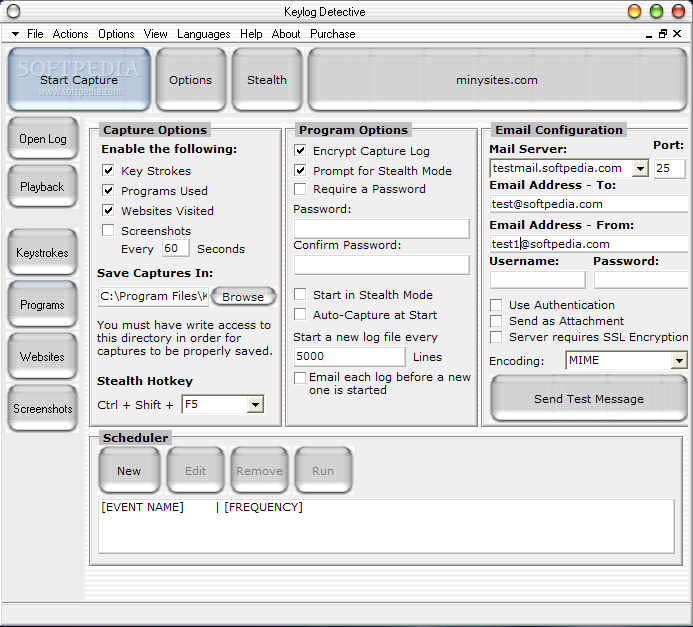Enable Server requires SSL Encryption checkbox
The height and width of the screenshot is (627, 693).
click(496, 337)
